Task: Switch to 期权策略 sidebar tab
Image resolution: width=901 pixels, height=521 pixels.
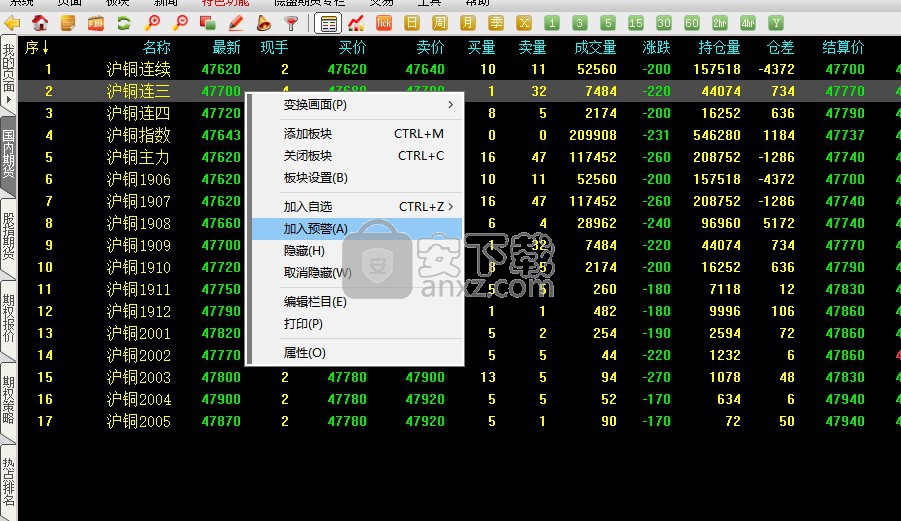Action: point(9,400)
